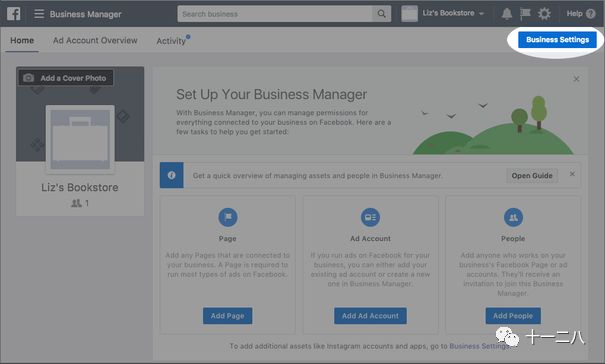This screenshot has width=605, height=364.
Task: Click the blue info icon on guide banner
Action: coord(172,175)
